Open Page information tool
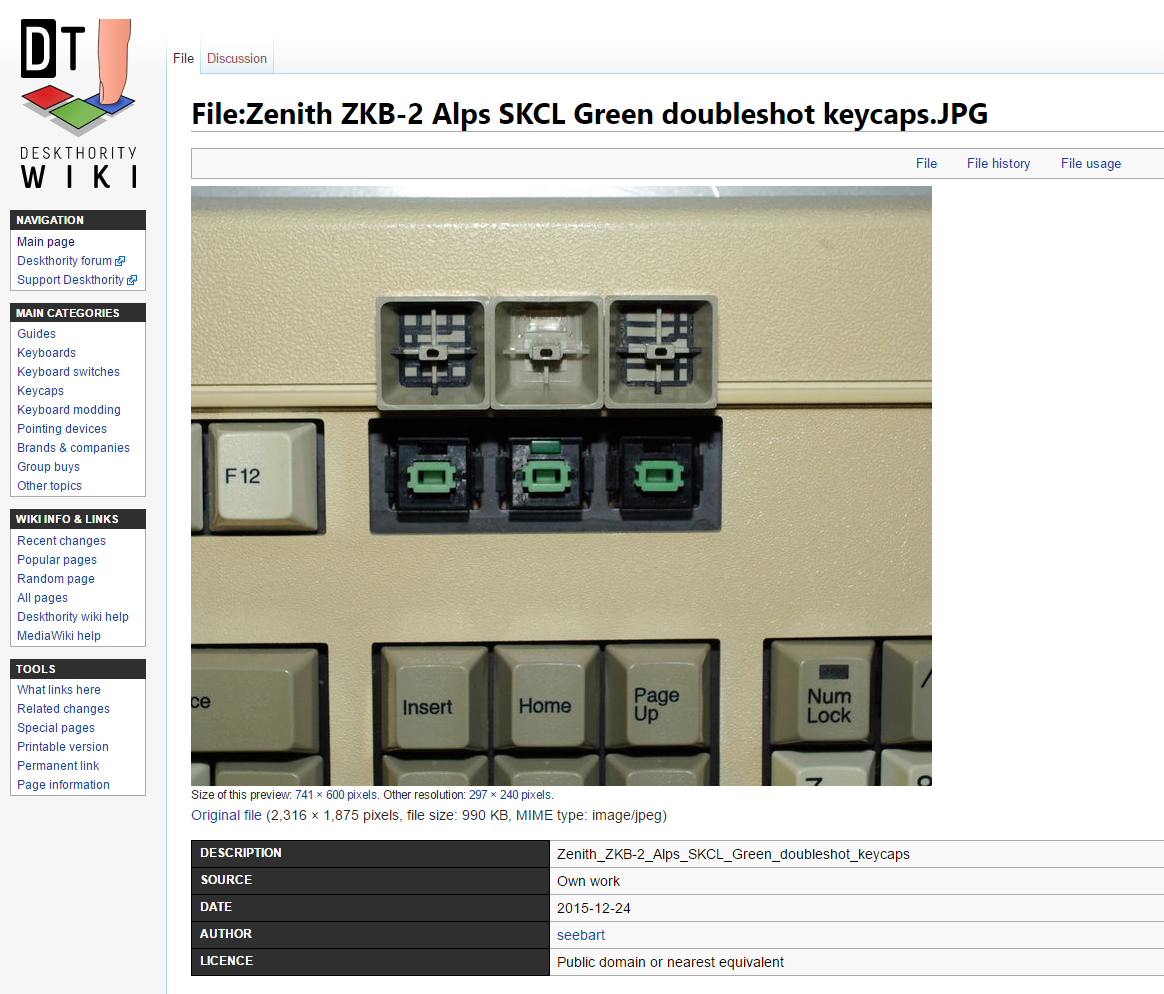 (63, 785)
